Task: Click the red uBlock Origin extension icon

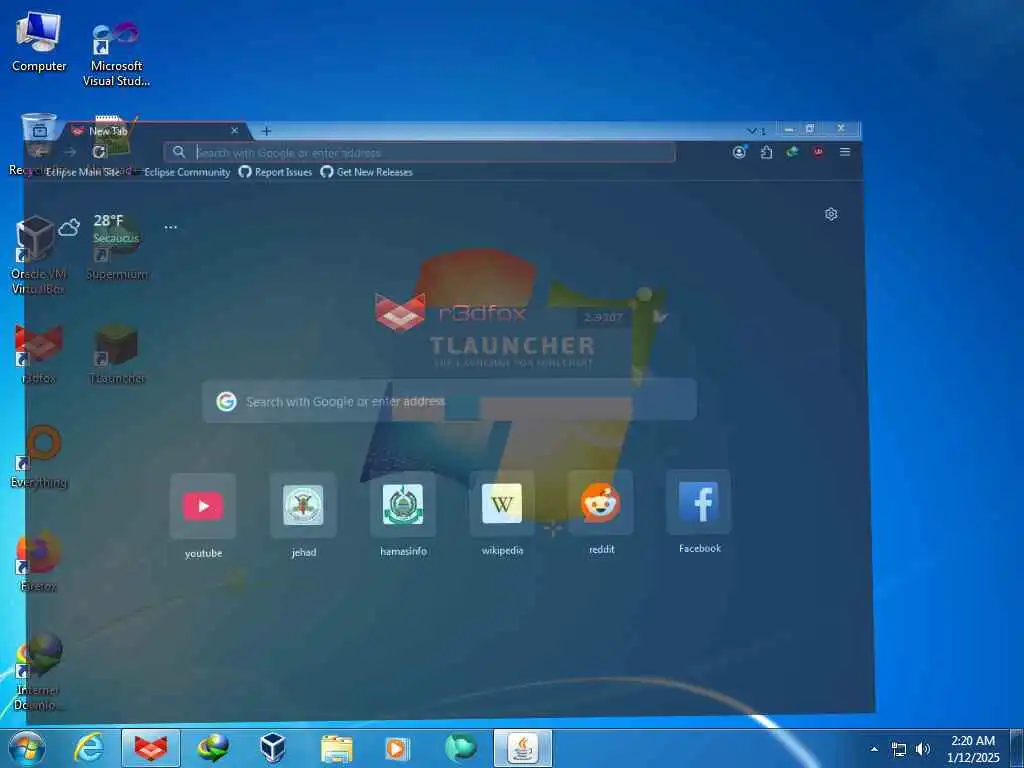Action: (818, 152)
